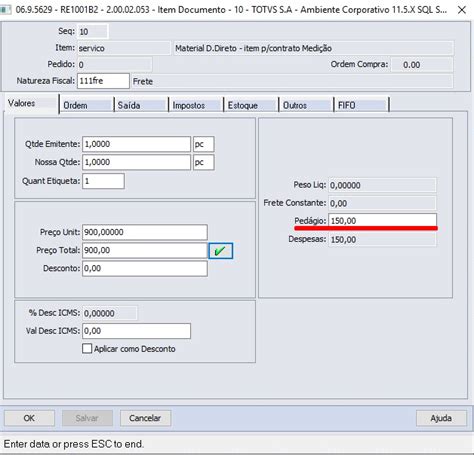Click the Seq field showing 10
Viewport: 474px width, 455px height.
[92, 32]
